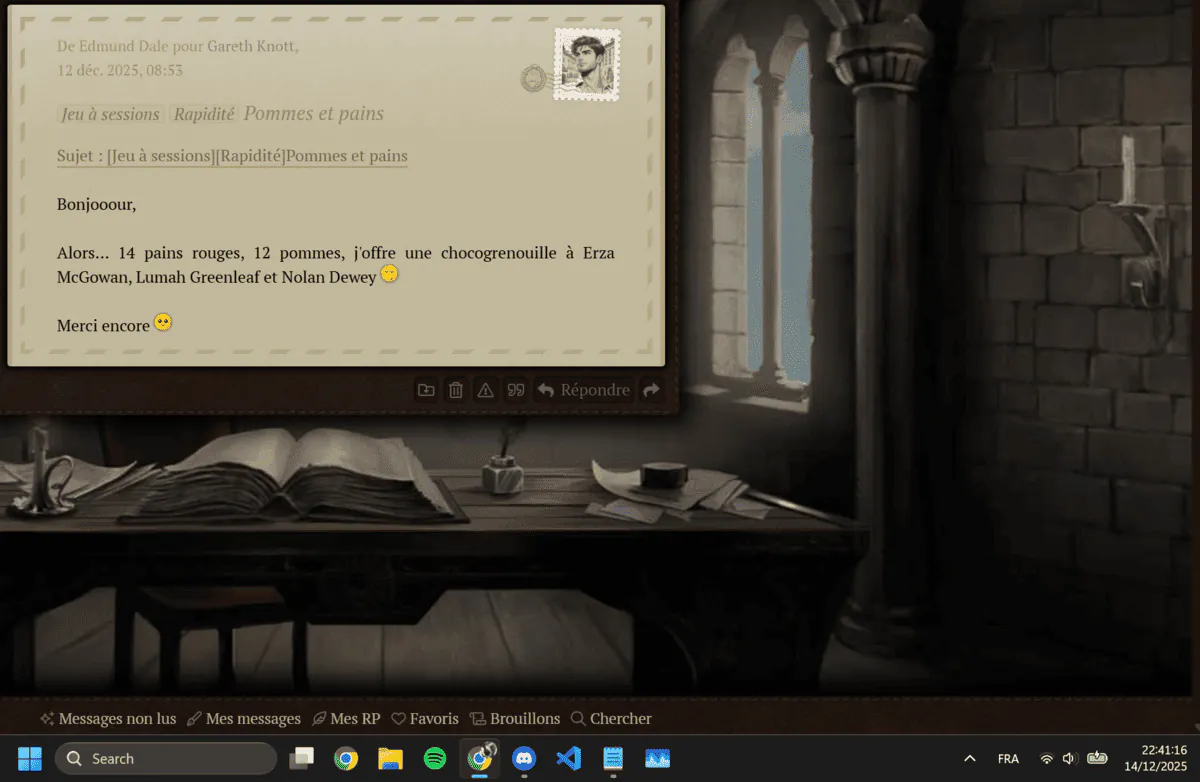
Task: Open the Windows Start menu
Action: (x=30, y=759)
